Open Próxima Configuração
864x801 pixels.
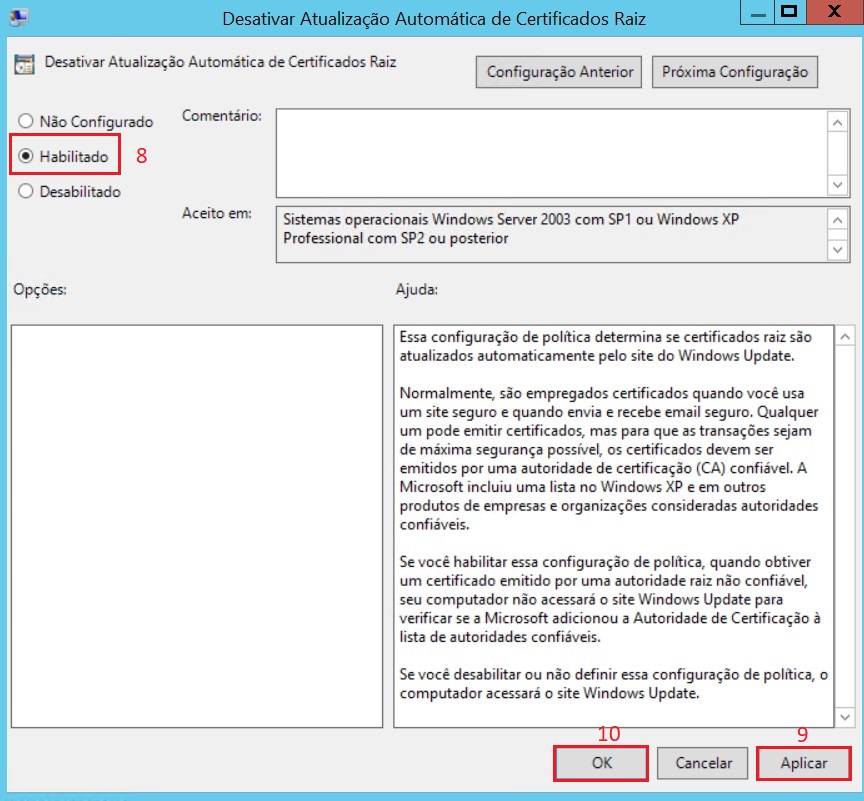[x=734, y=72]
